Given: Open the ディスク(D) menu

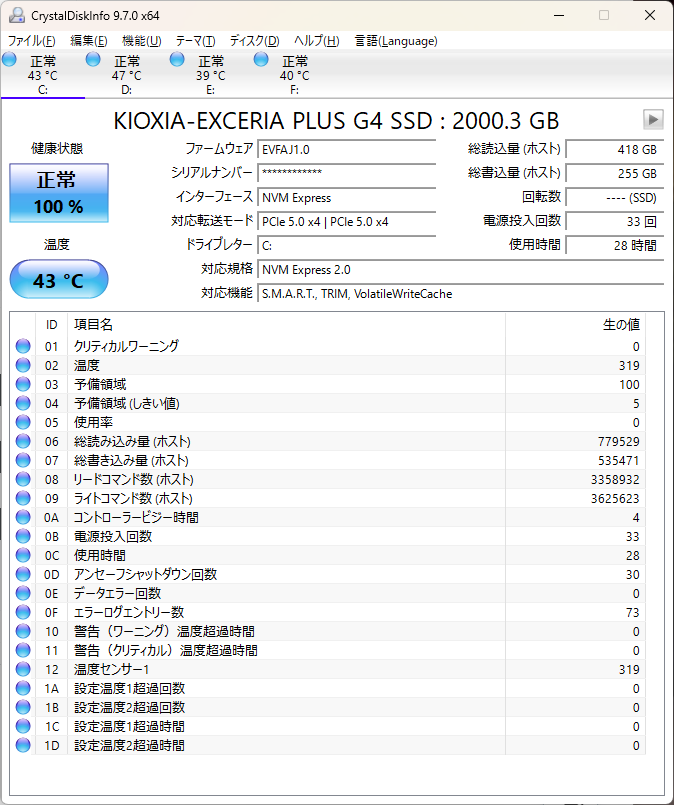Looking at the screenshot, I should [x=254, y=41].
